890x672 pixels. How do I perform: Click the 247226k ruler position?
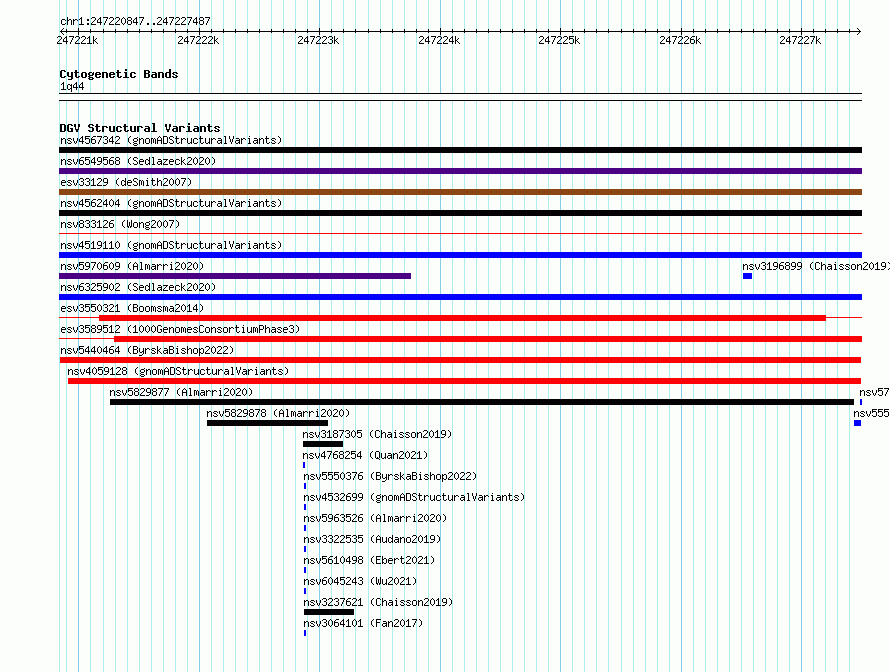pyautogui.click(x=681, y=40)
